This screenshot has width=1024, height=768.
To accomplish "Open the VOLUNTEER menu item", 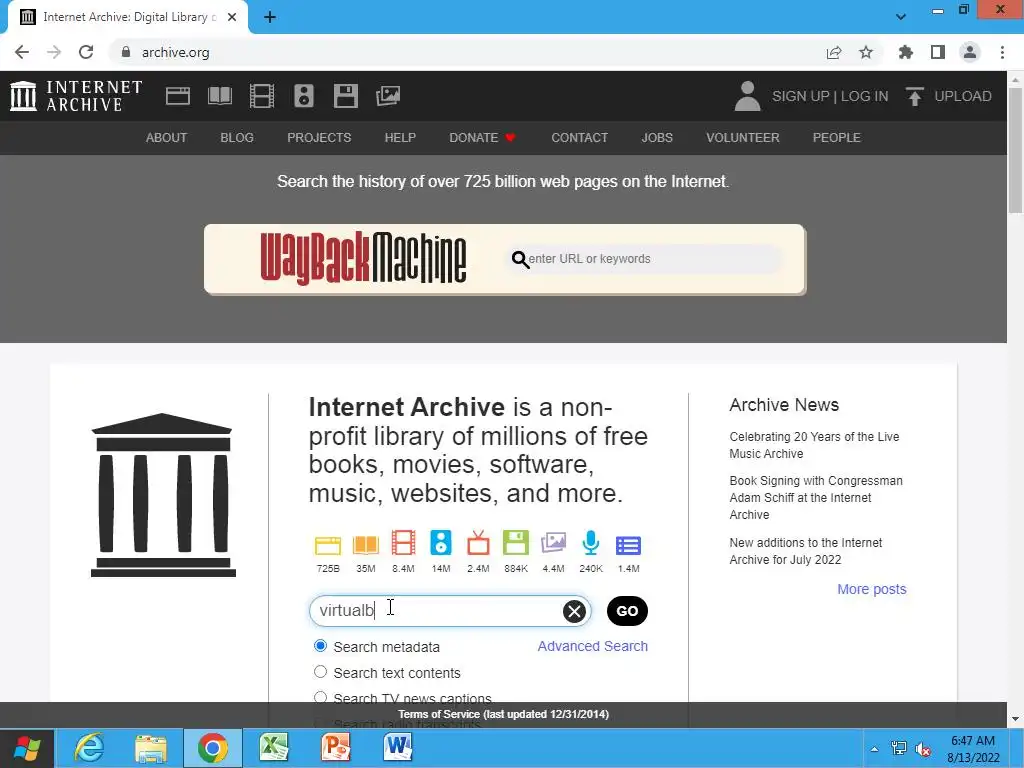I will click(743, 138).
